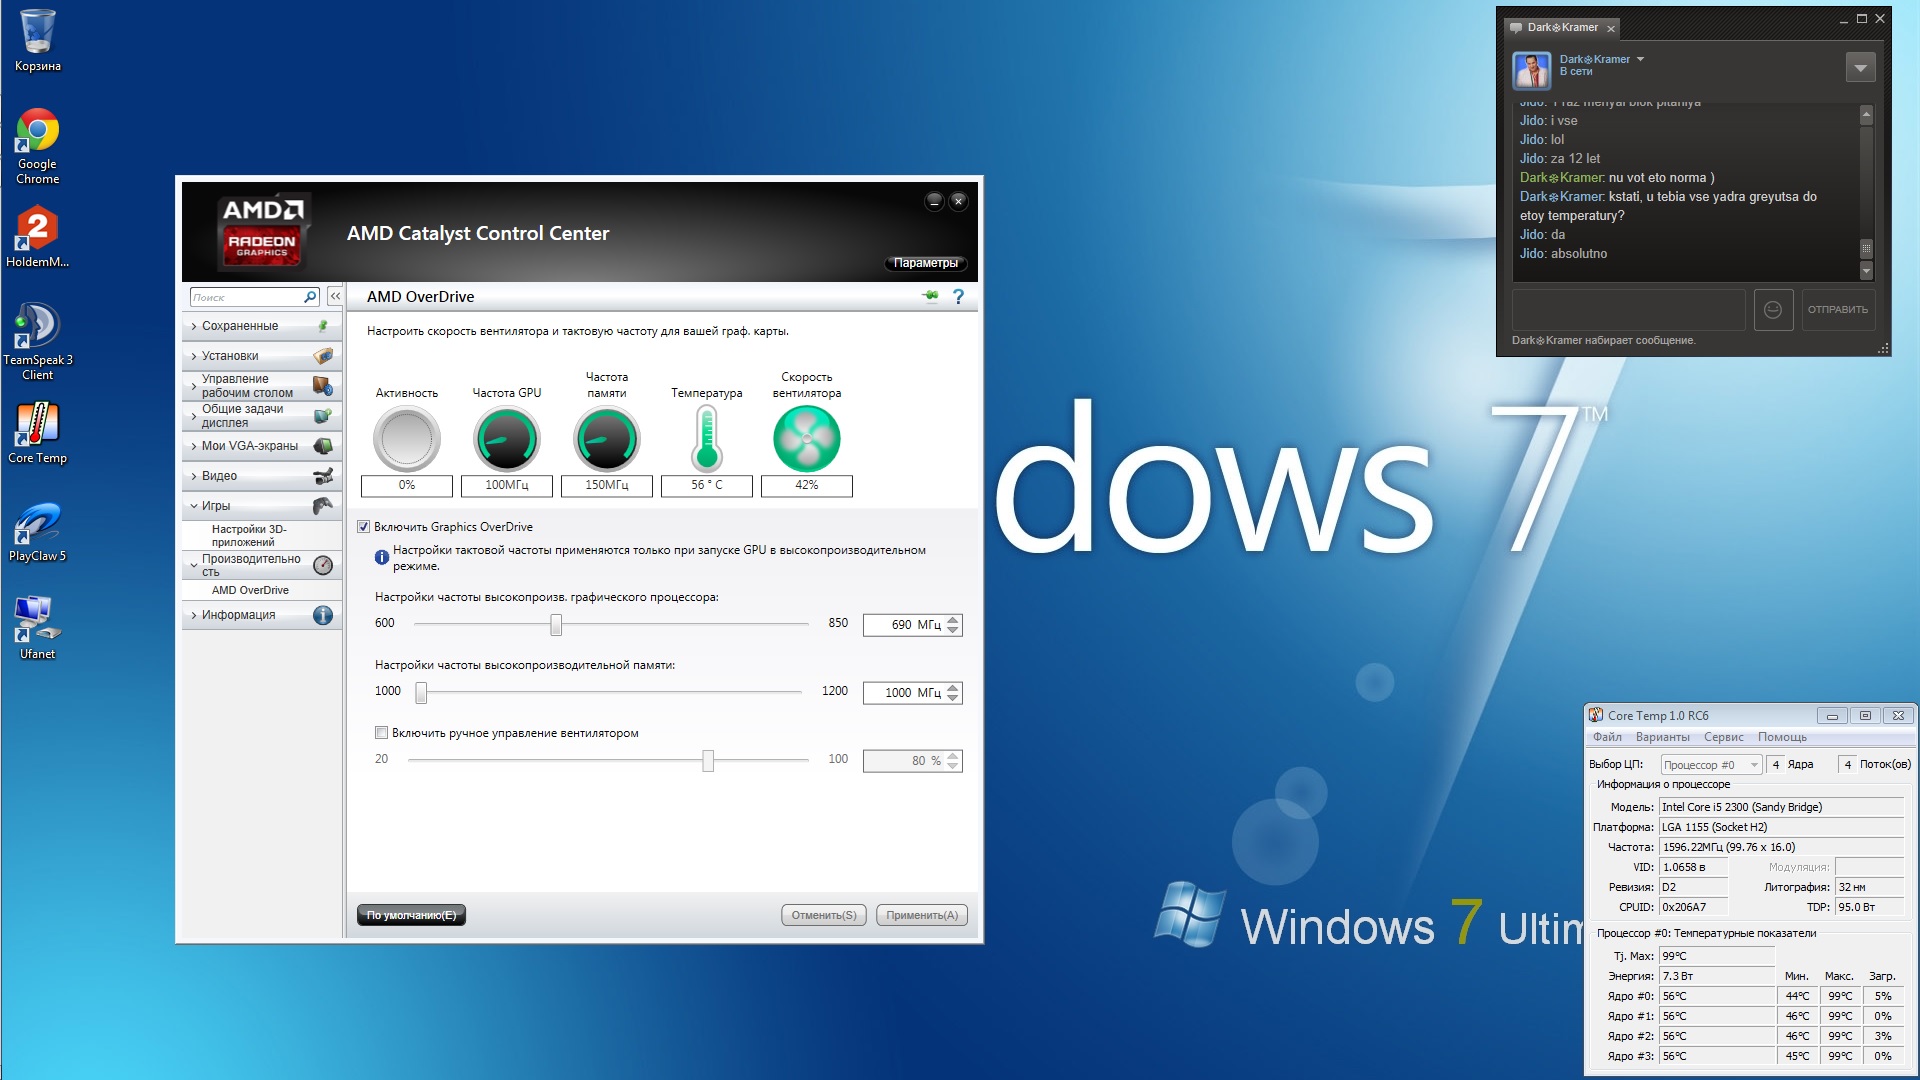
Task: Minimize the Catalyst Control Center window
Action: coord(934,201)
